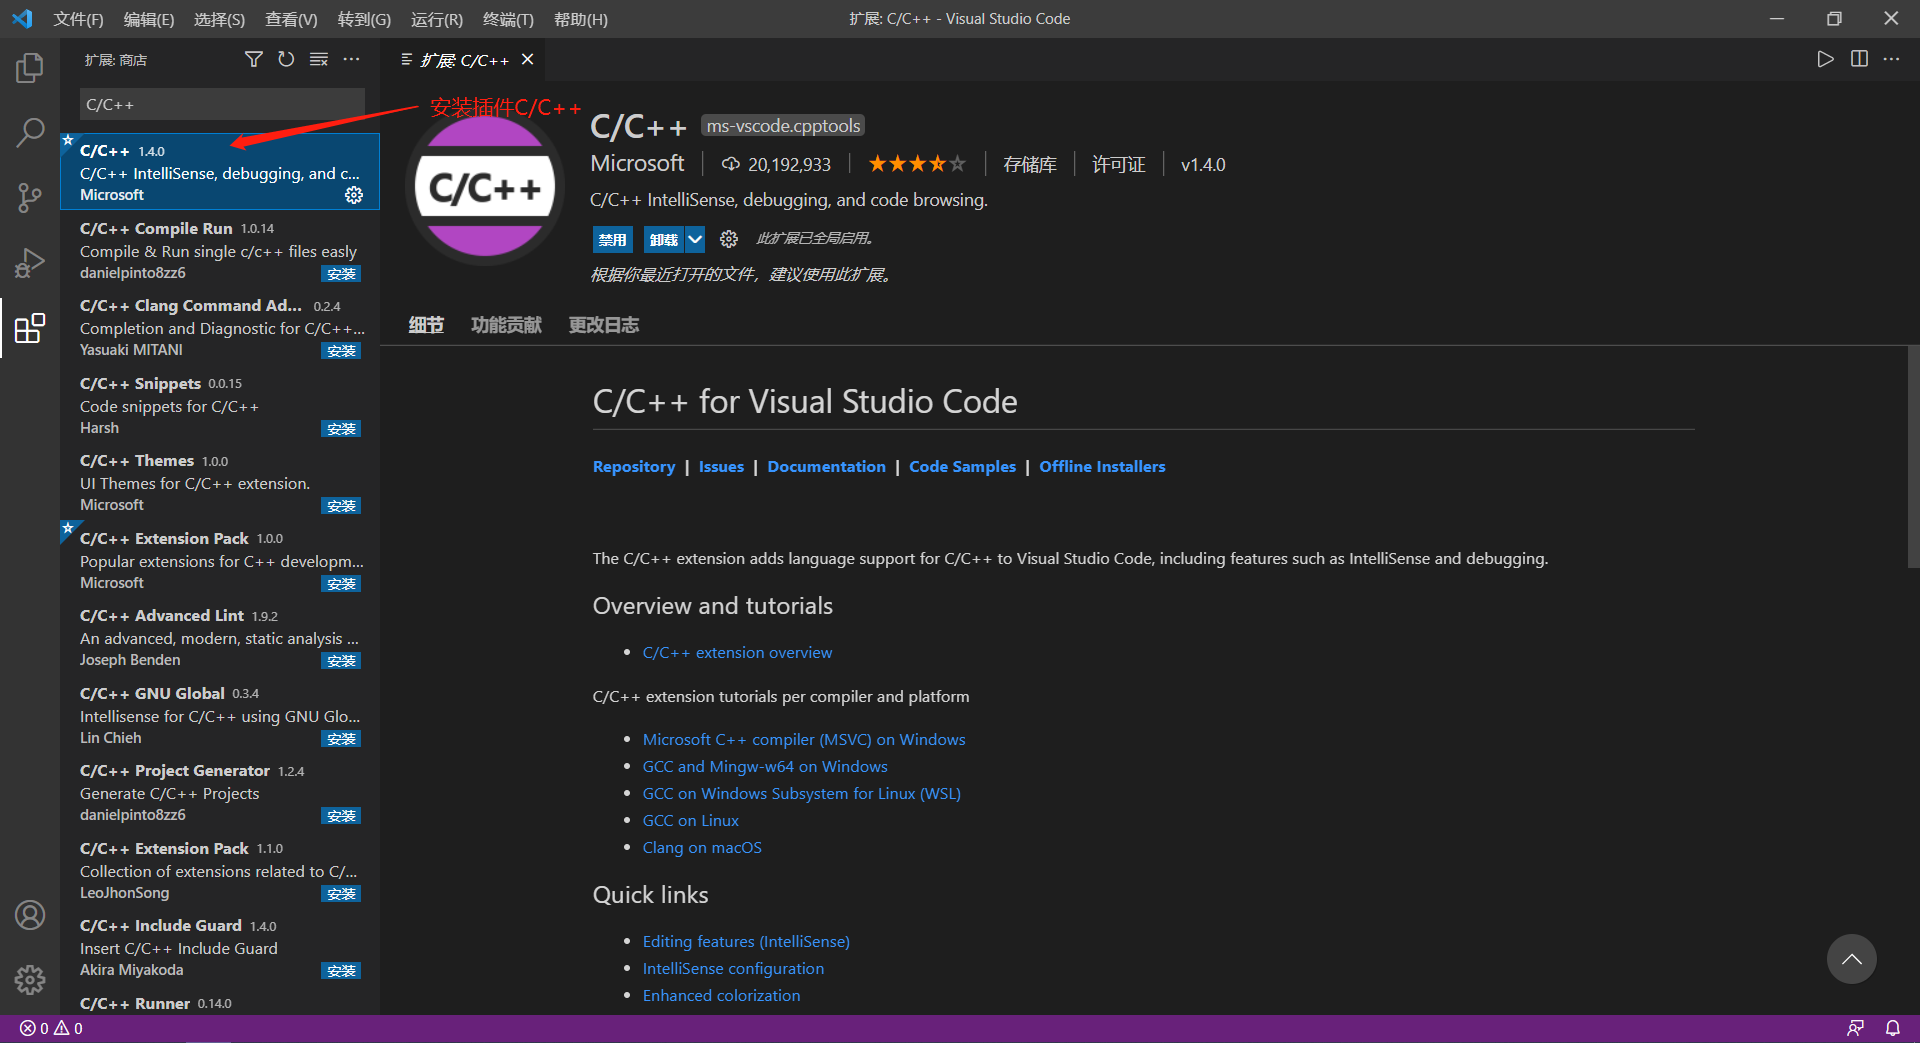
Task: Open Clang on macOS tutorial link
Action: [702, 847]
